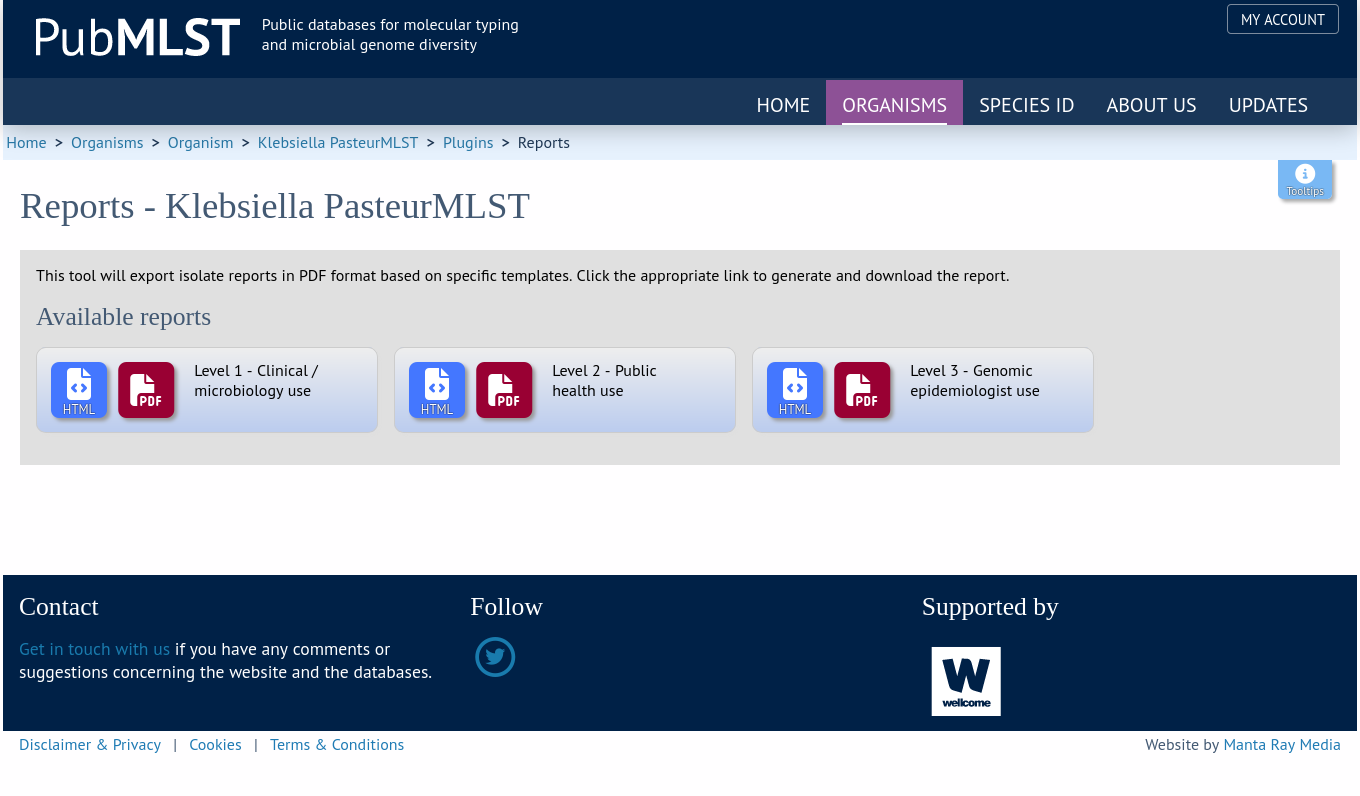The height and width of the screenshot is (796, 1360).
Task: Open the Manta Ray Media link
Action: [1282, 745]
